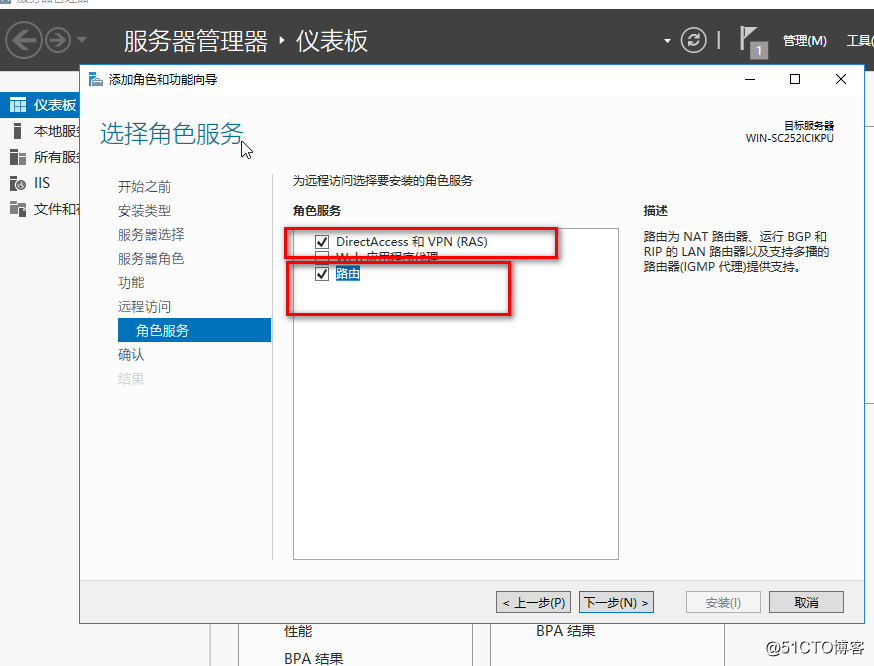Click the 上一步(P) button
This screenshot has width=874, height=666.
pyautogui.click(x=533, y=602)
